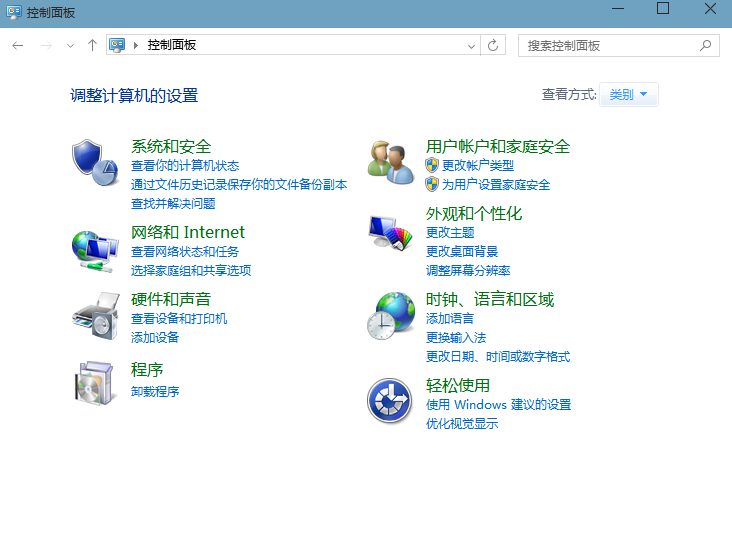The width and height of the screenshot is (732, 539).
Task: Refresh the Control Panel view
Action: tap(492, 45)
